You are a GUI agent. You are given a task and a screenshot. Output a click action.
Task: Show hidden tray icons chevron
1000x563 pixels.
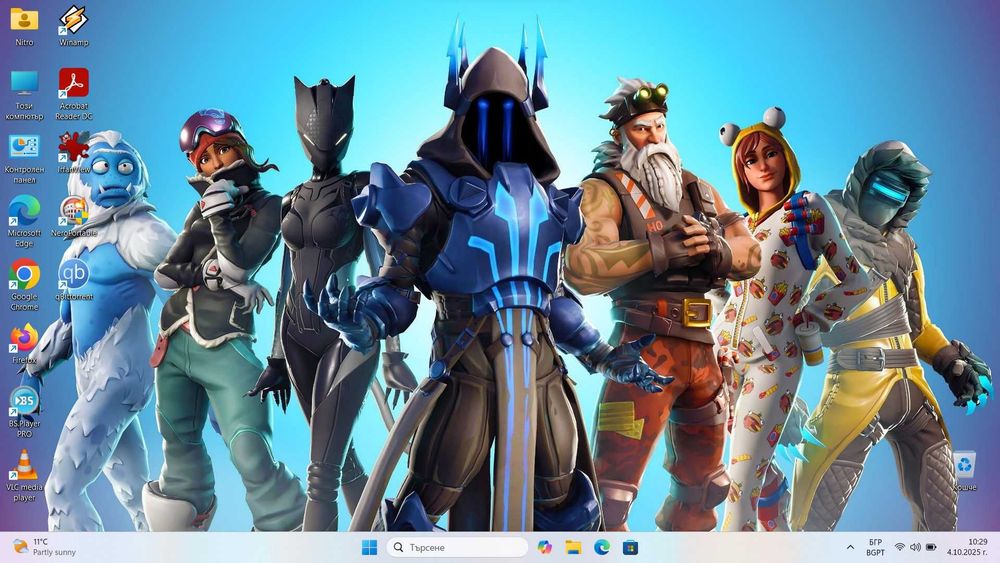pos(850,547)
